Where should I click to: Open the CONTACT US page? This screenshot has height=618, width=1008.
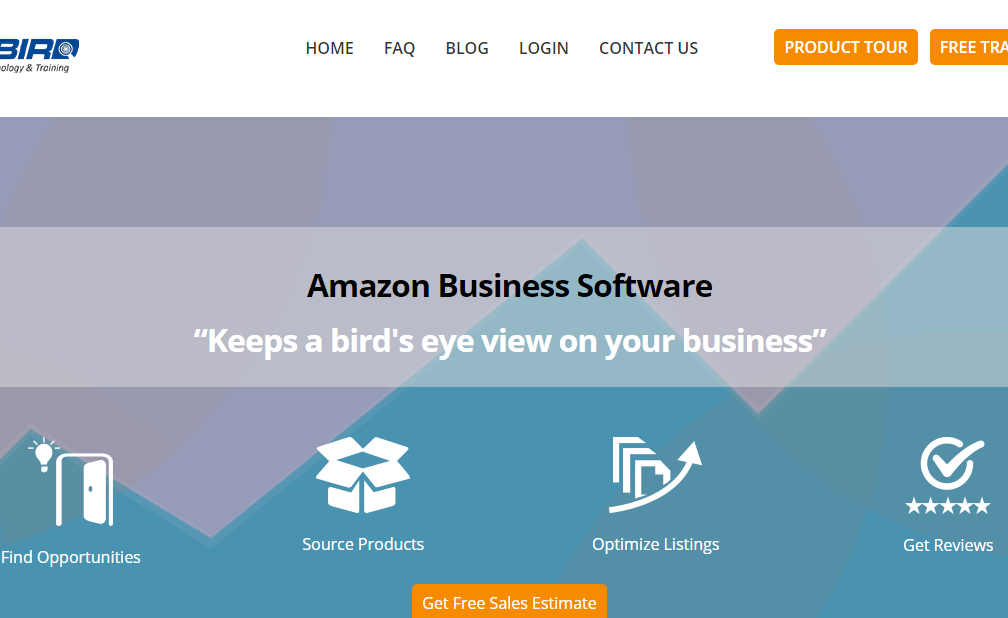point(648,48)
